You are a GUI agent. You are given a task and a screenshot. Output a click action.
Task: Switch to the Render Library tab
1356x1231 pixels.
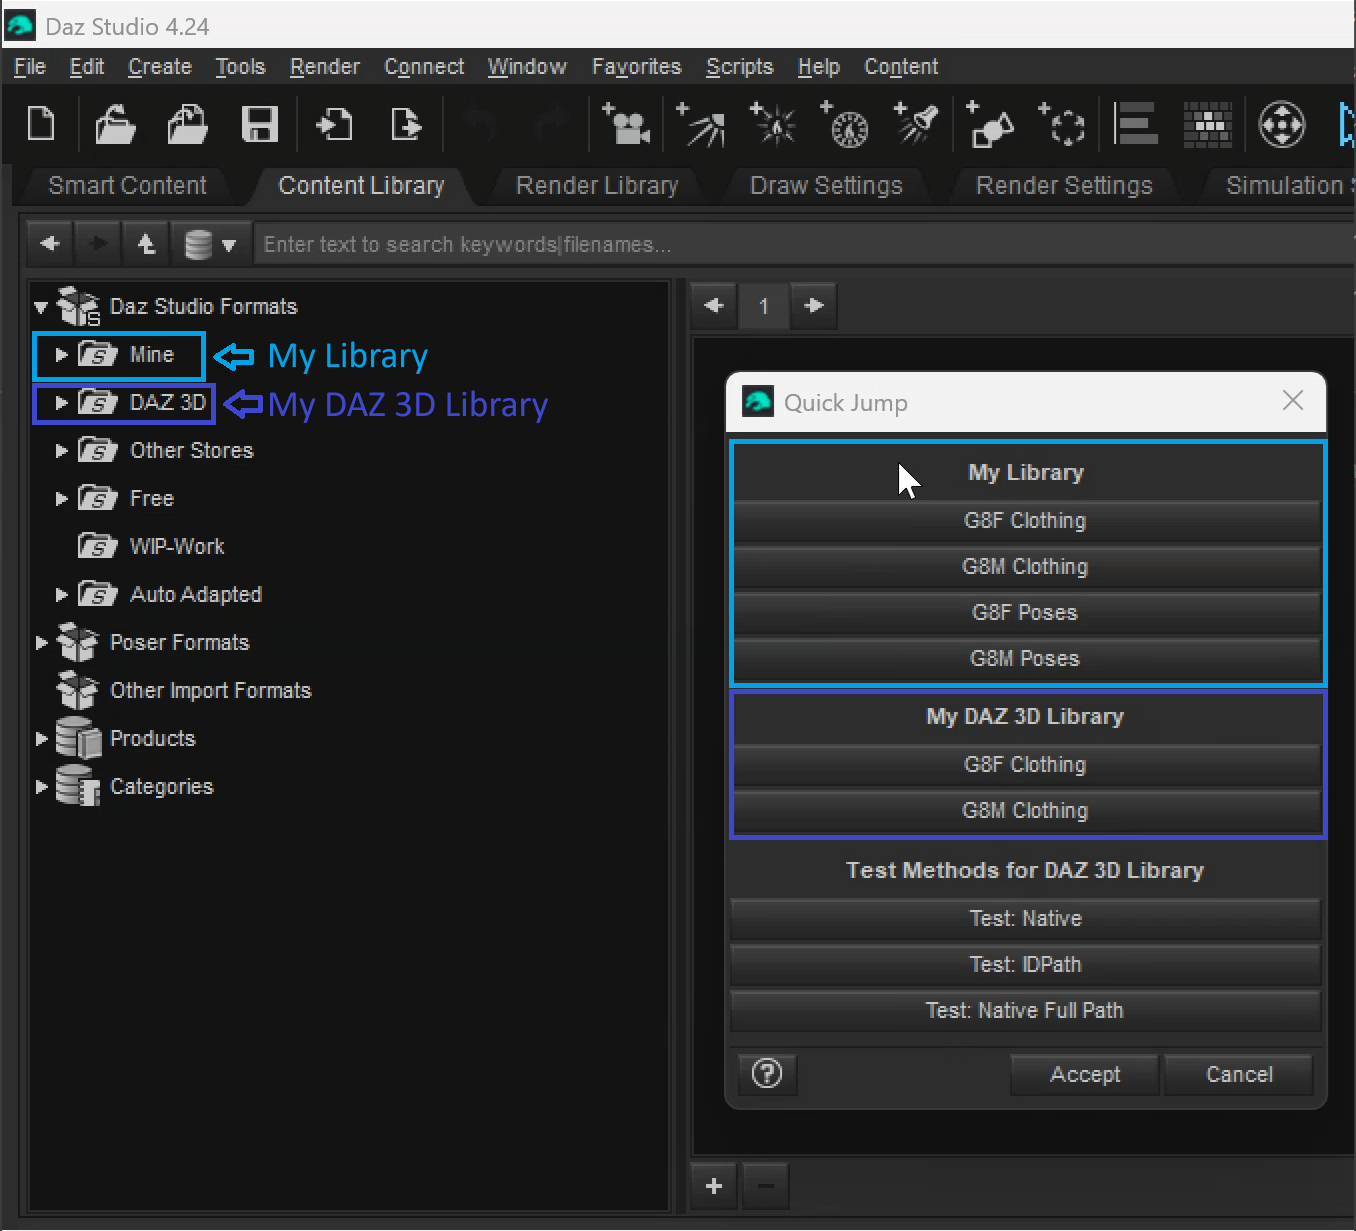click(597, 186)
